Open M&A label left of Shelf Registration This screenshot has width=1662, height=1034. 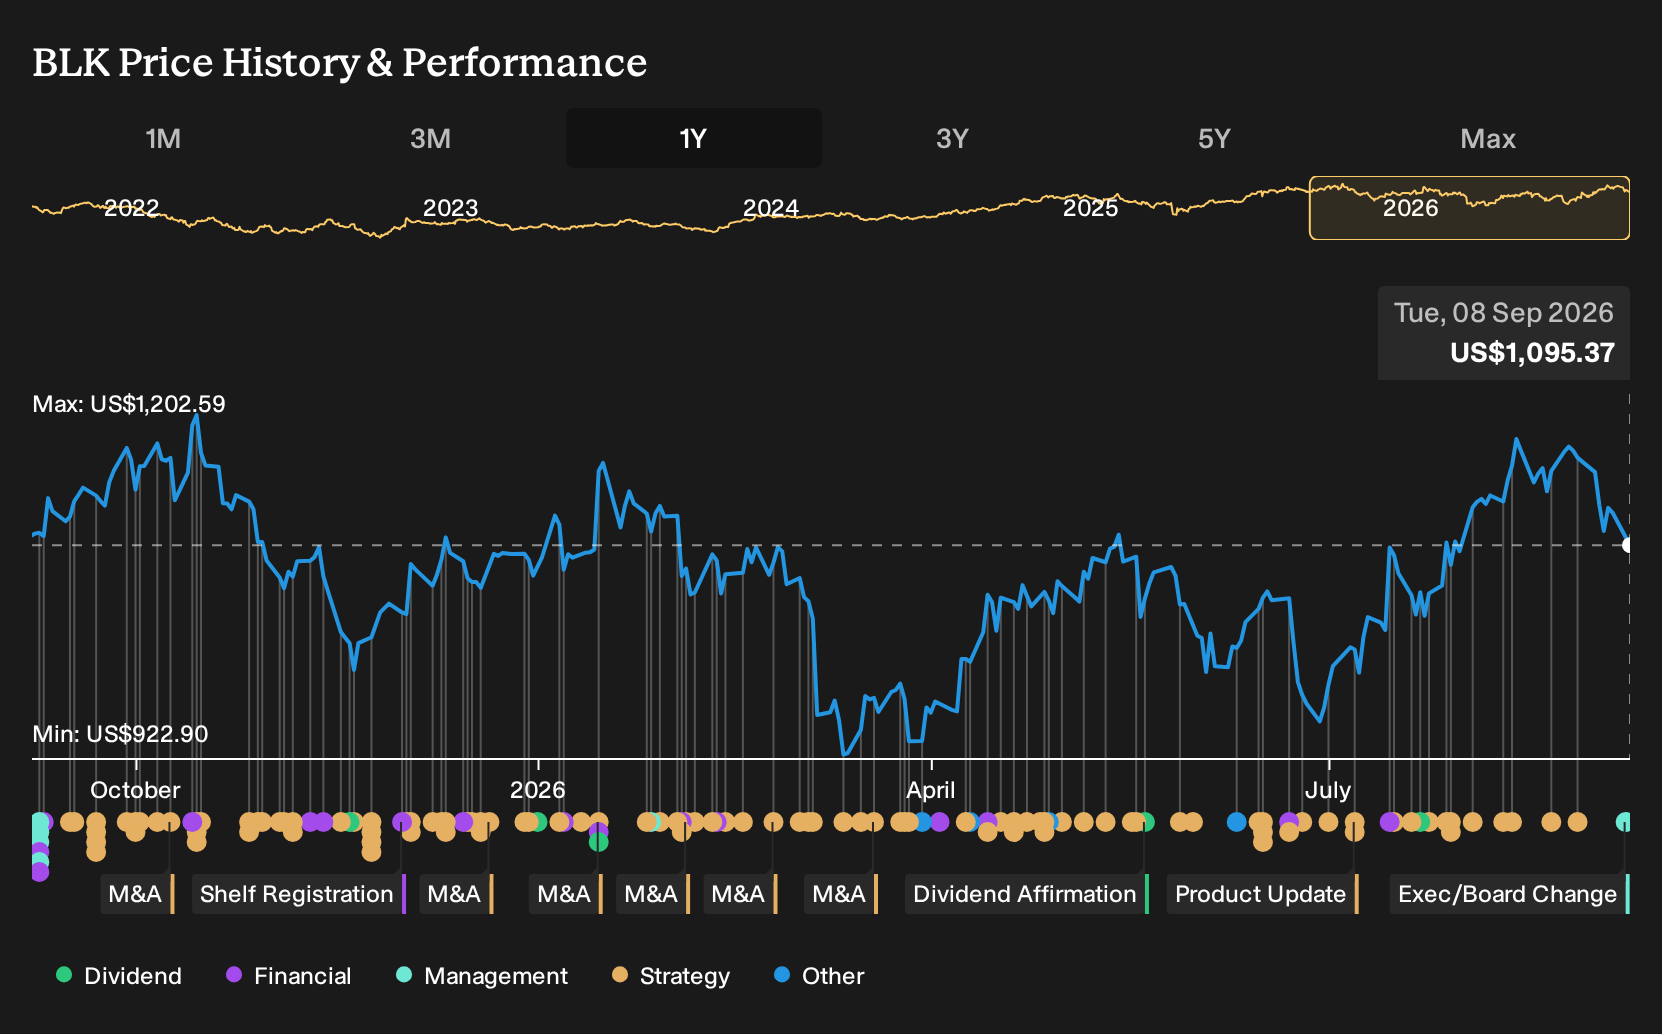[x=137, y=894]
